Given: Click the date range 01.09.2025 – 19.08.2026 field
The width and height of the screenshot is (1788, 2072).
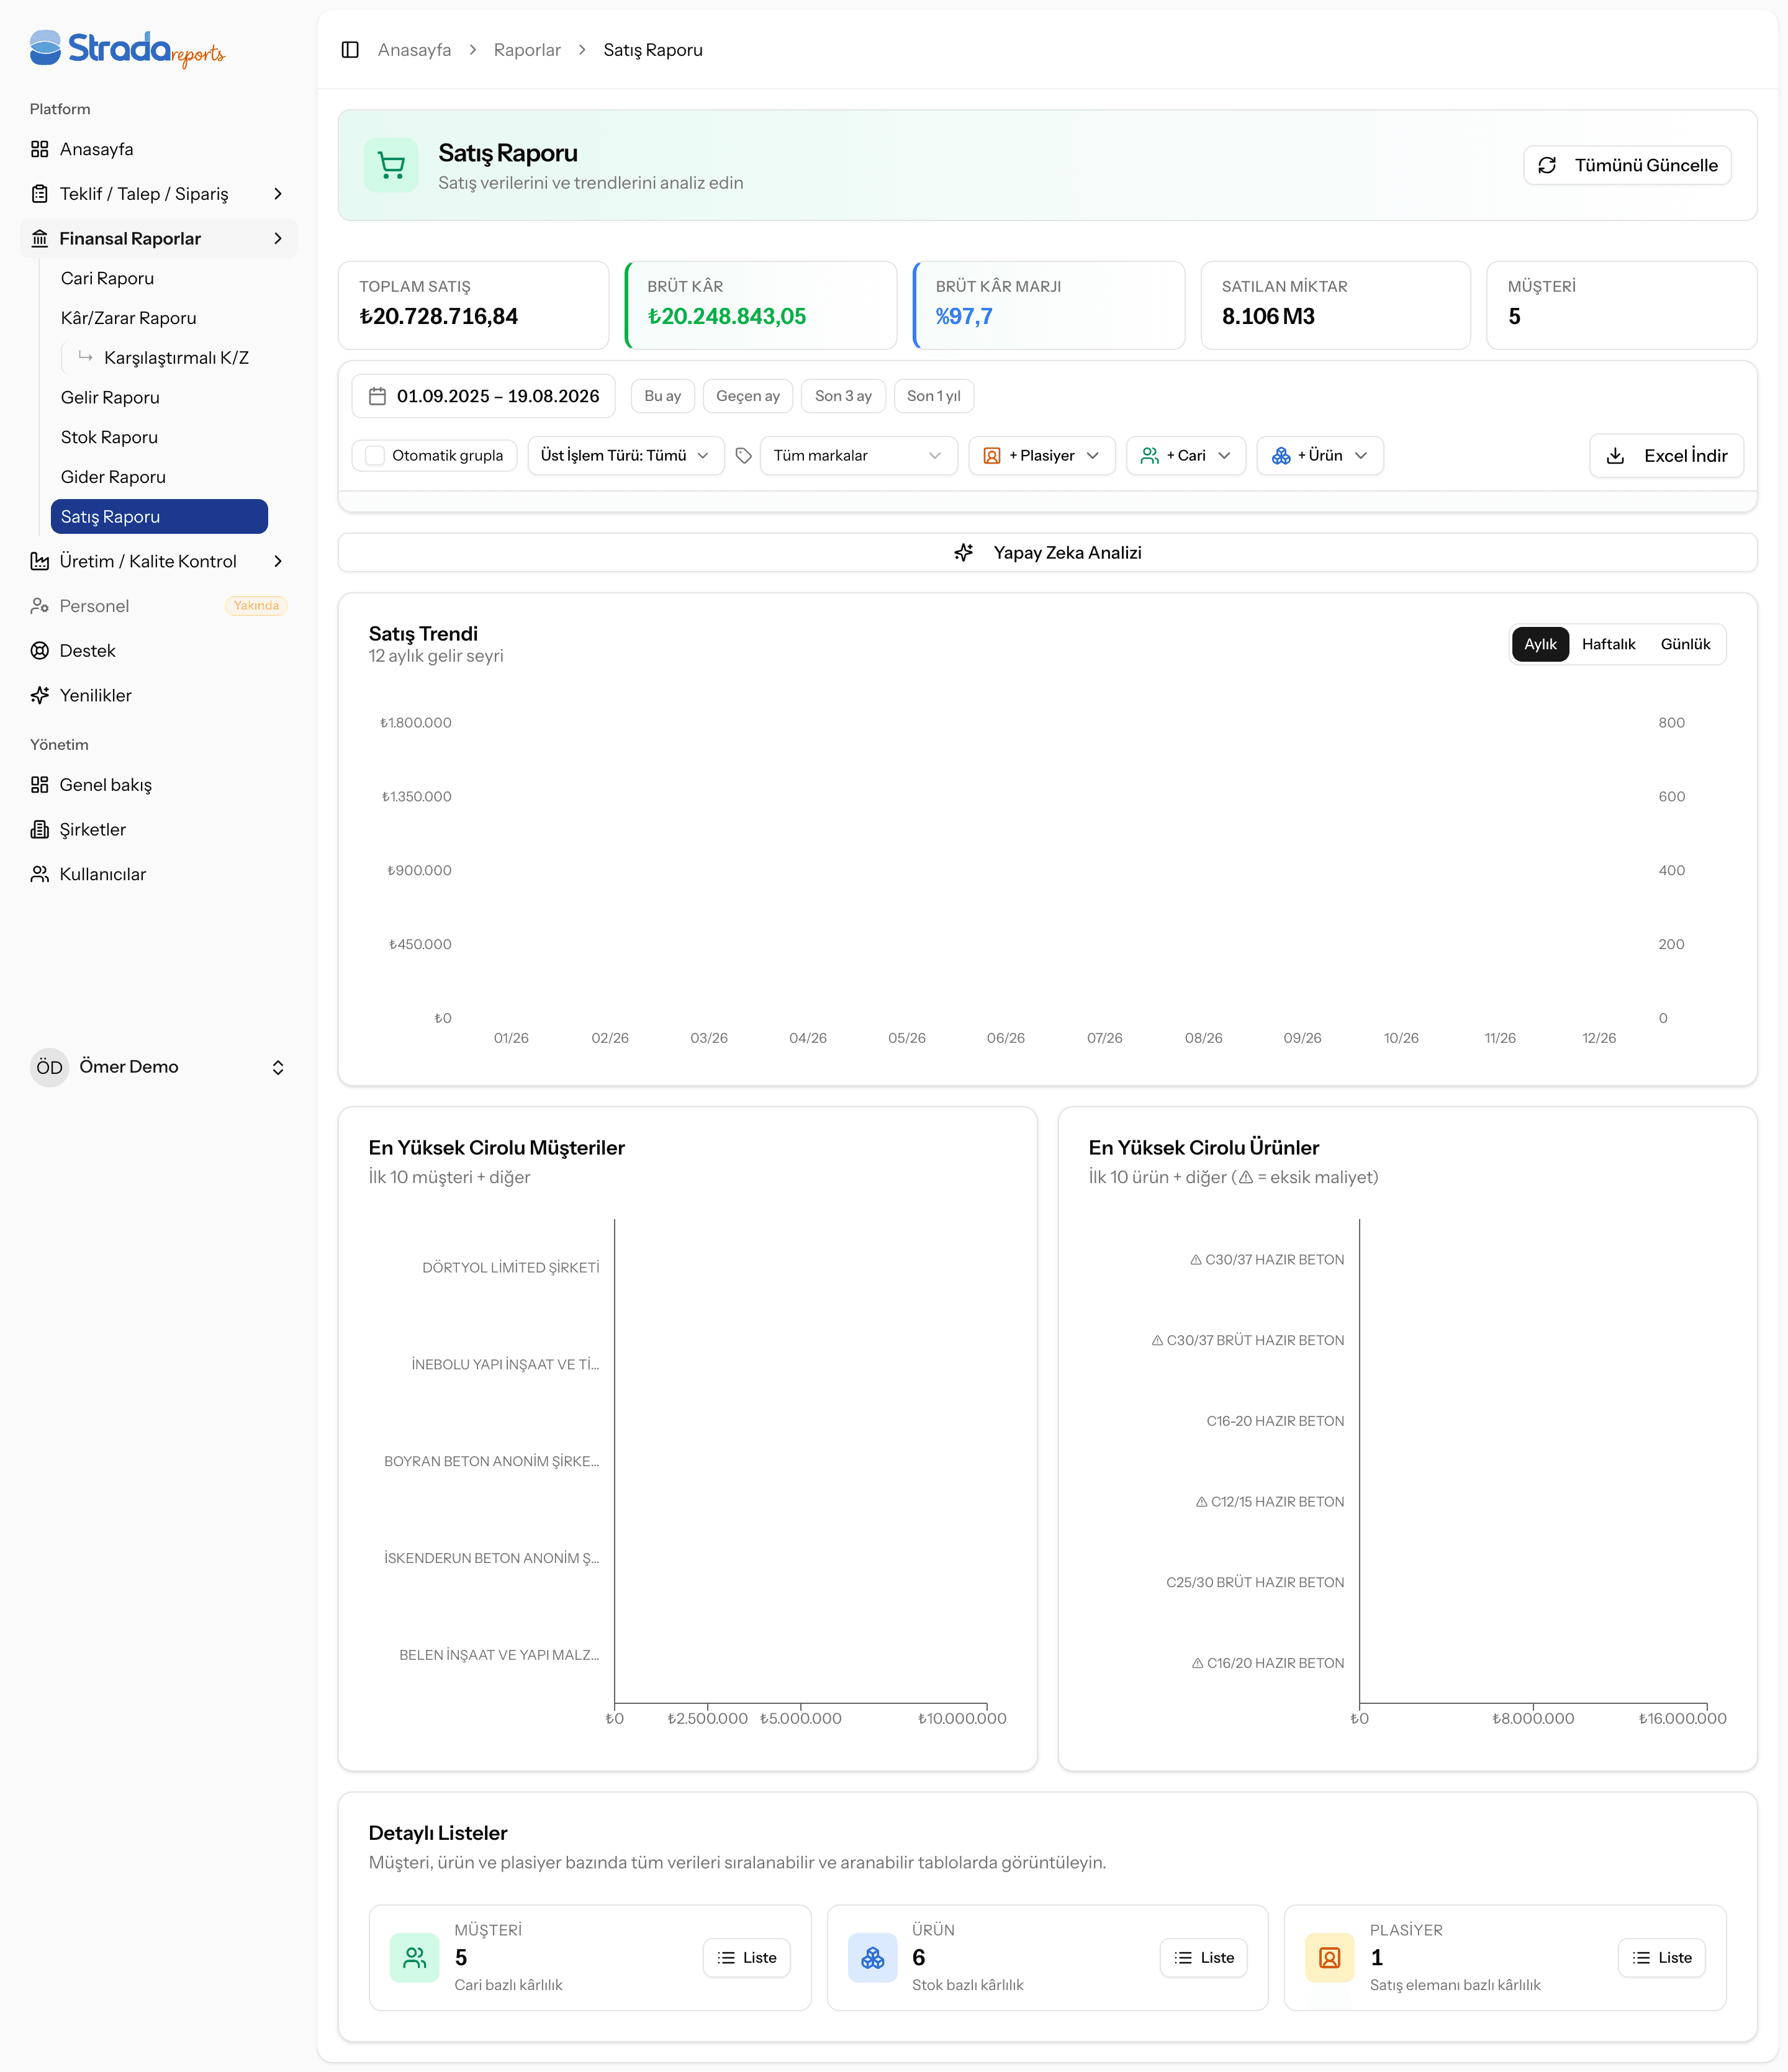Looking at the screenshot, I should tap(483, 396).
